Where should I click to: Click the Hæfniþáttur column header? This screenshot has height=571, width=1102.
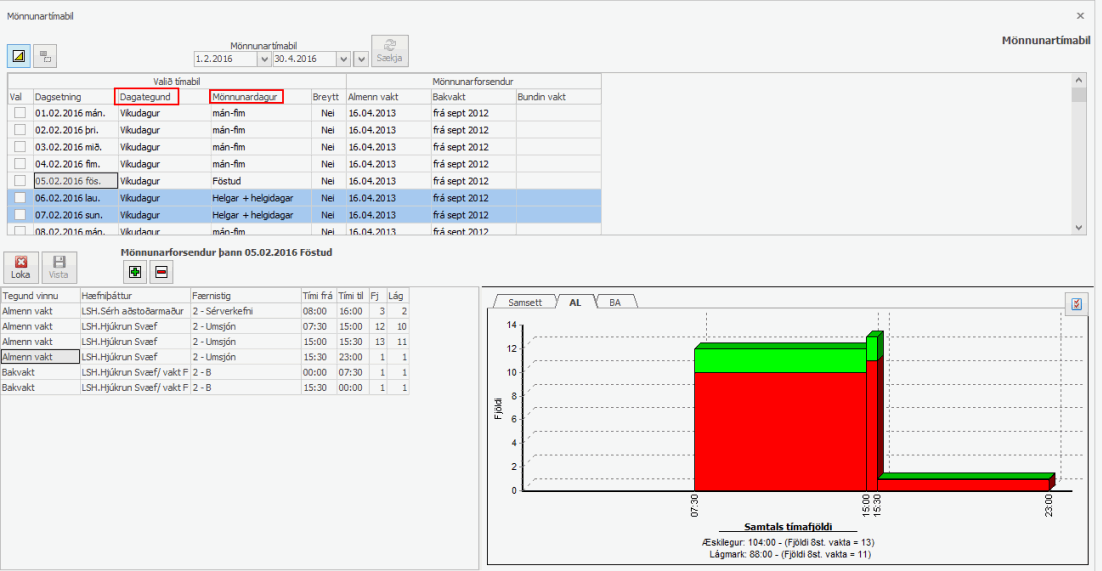click(x=134, y=295)
